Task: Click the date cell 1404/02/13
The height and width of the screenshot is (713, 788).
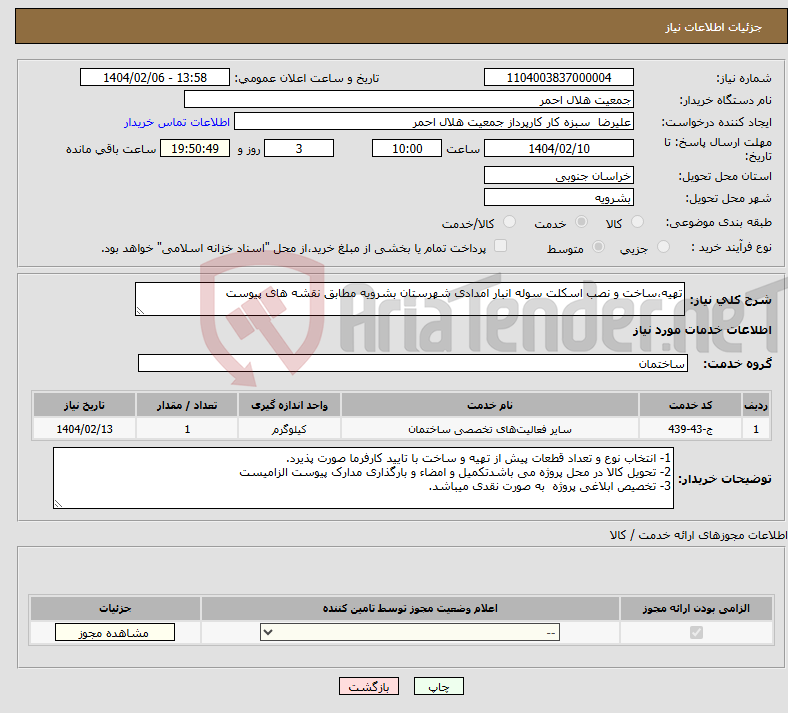Action: (x=84, y=429)
